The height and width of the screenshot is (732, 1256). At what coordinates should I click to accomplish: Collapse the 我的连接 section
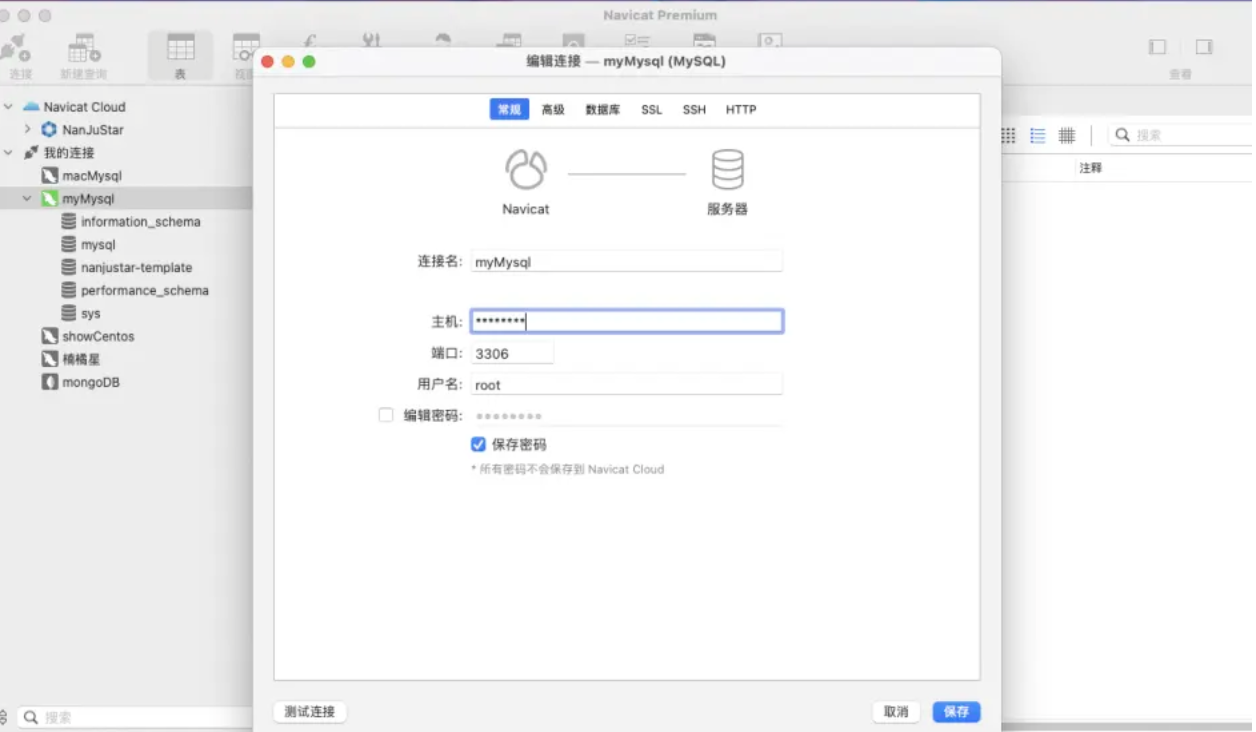pyautogui.click(x=8, y=152)
